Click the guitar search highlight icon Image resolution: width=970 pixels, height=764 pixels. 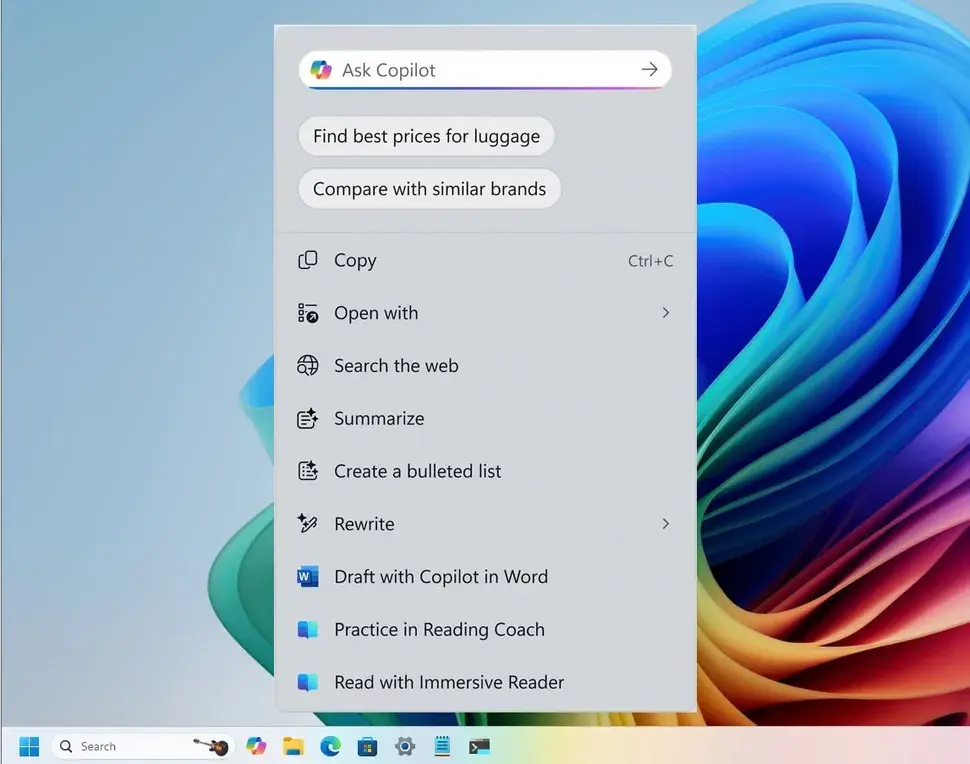(212, 746)
